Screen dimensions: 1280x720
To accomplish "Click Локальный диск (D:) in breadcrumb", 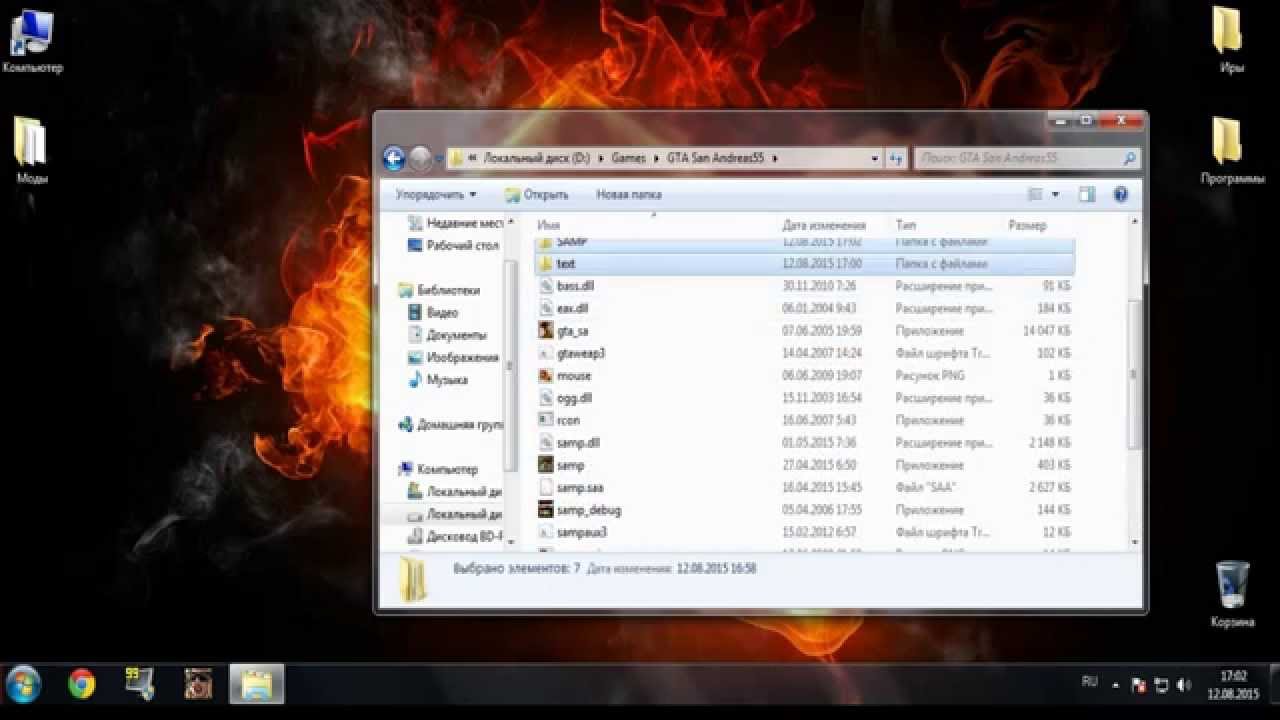I will click(x=537, y=158).
